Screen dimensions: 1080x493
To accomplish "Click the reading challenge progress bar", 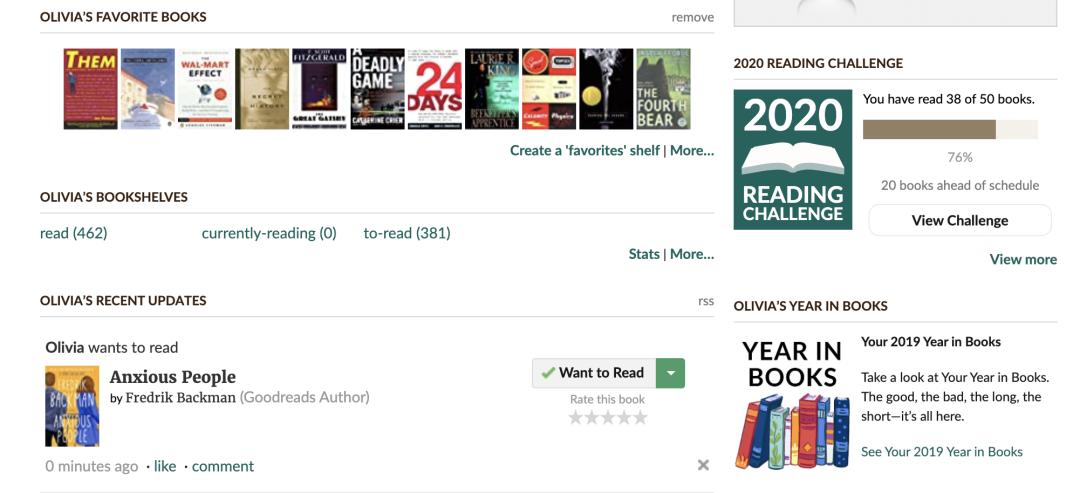I will click(949, 129).
